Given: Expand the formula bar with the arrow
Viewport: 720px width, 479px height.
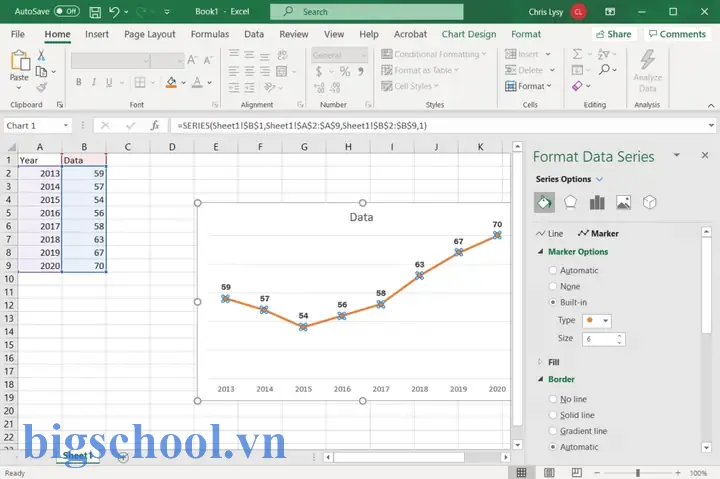Looking at the screenshot, I should (711, 125).
